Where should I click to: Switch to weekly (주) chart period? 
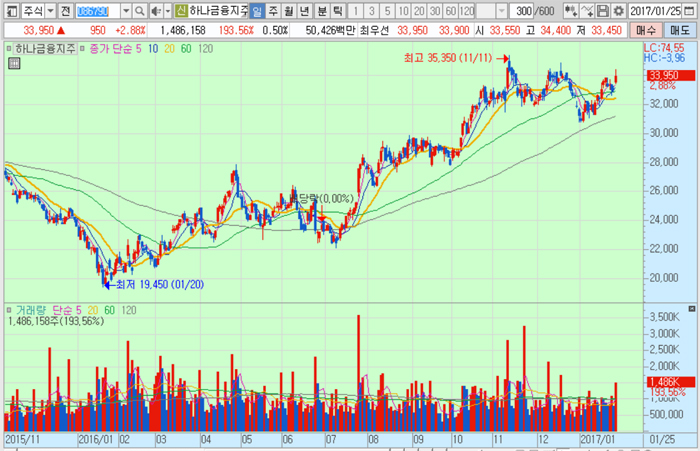pos(273,10)
